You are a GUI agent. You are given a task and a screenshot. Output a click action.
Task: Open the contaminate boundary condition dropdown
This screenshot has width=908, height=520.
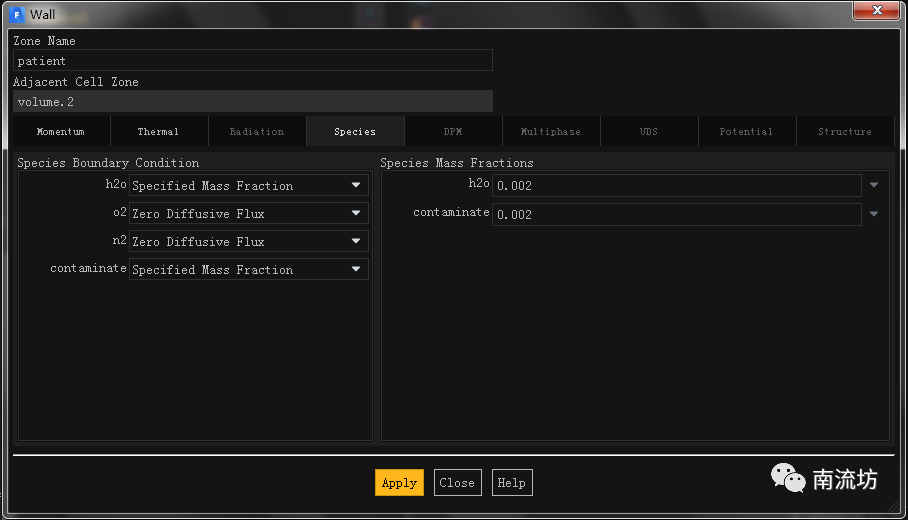pyautogui.click(x=248, y=269)
